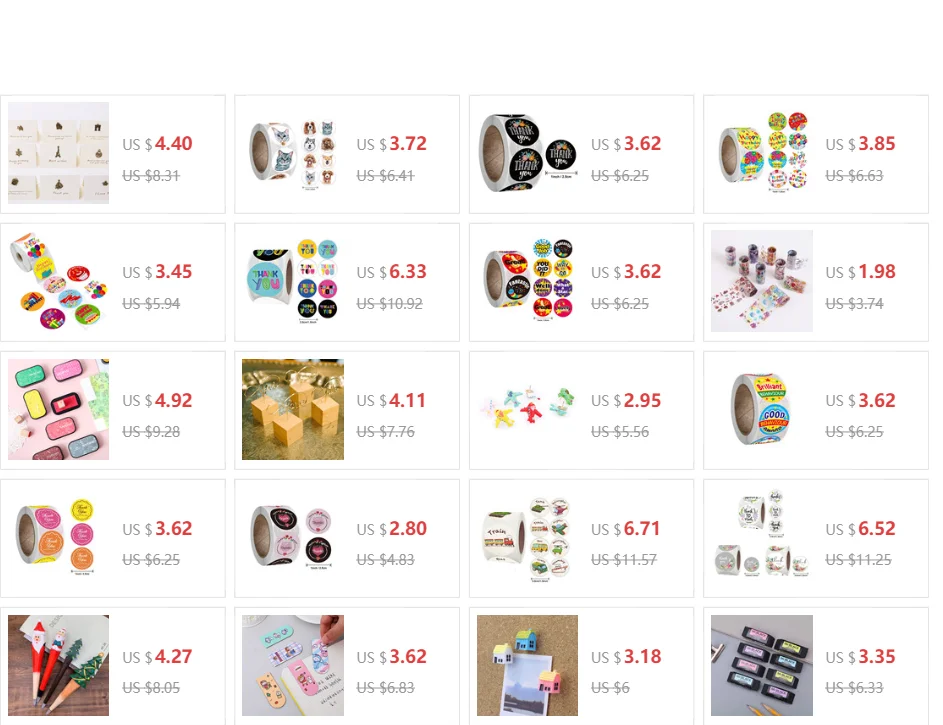Click the cat and dog sticker roll image
This screenshot has height=725, width=943.
coord(293,153)
